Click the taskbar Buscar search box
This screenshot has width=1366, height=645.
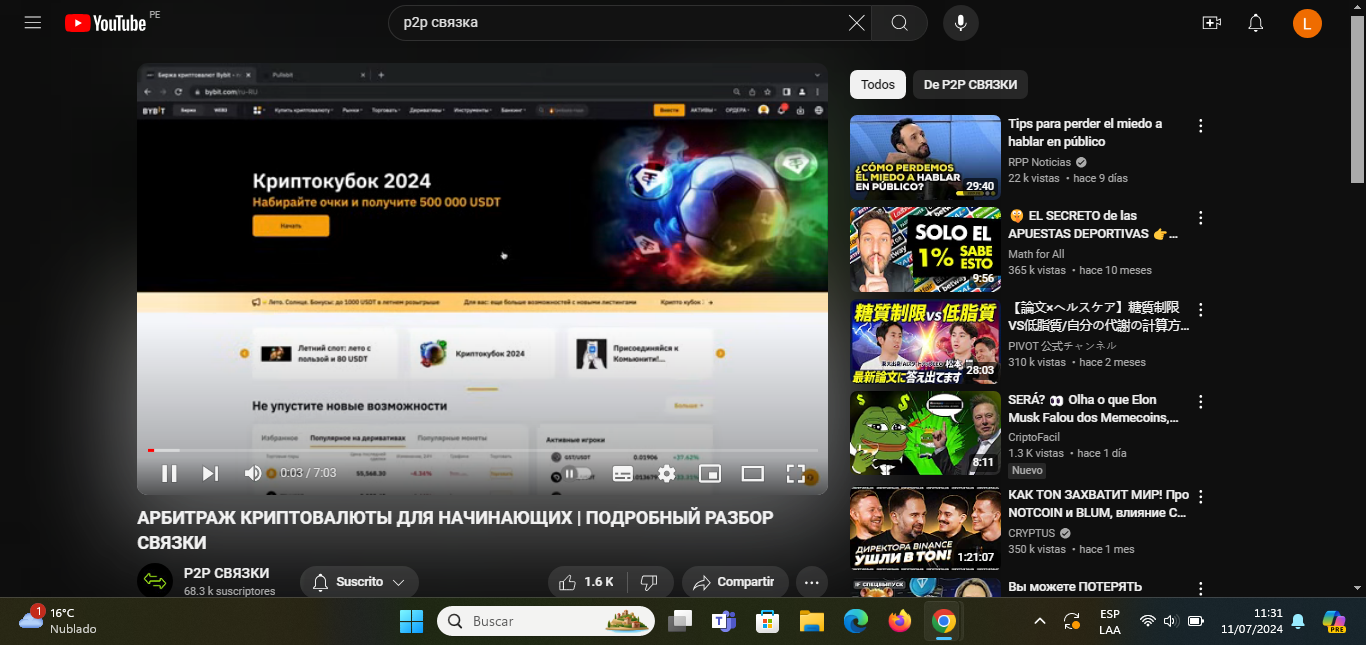click(546, 621)
